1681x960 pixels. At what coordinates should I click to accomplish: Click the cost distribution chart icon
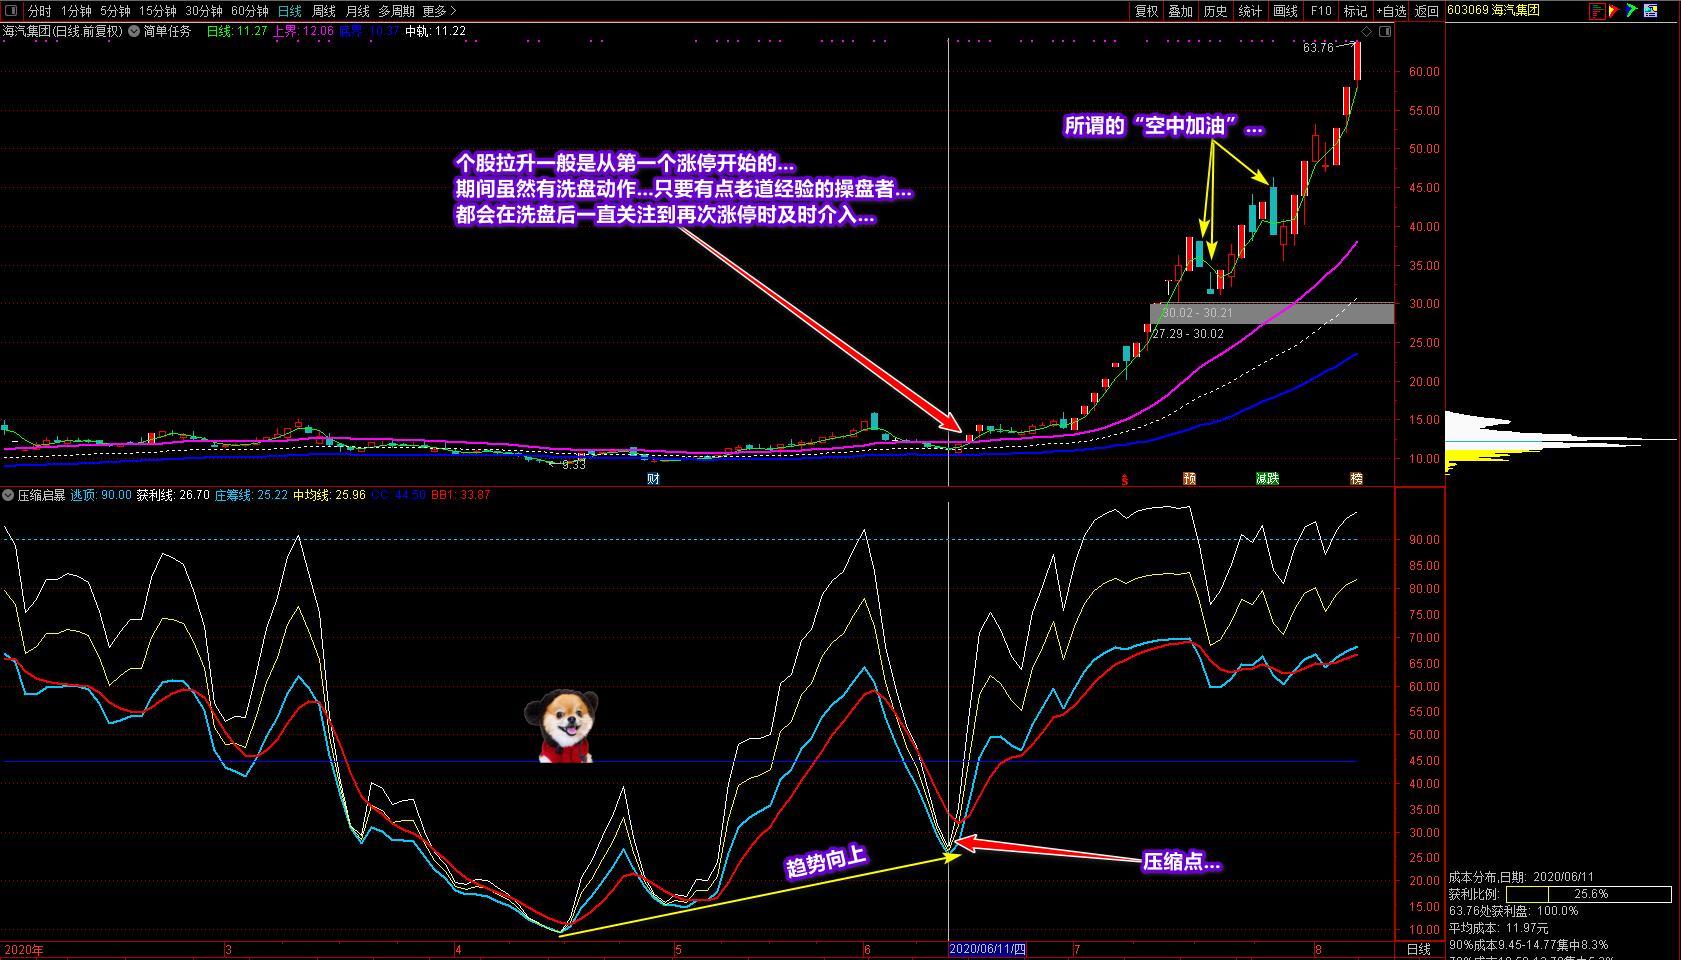click(1597, 11)
